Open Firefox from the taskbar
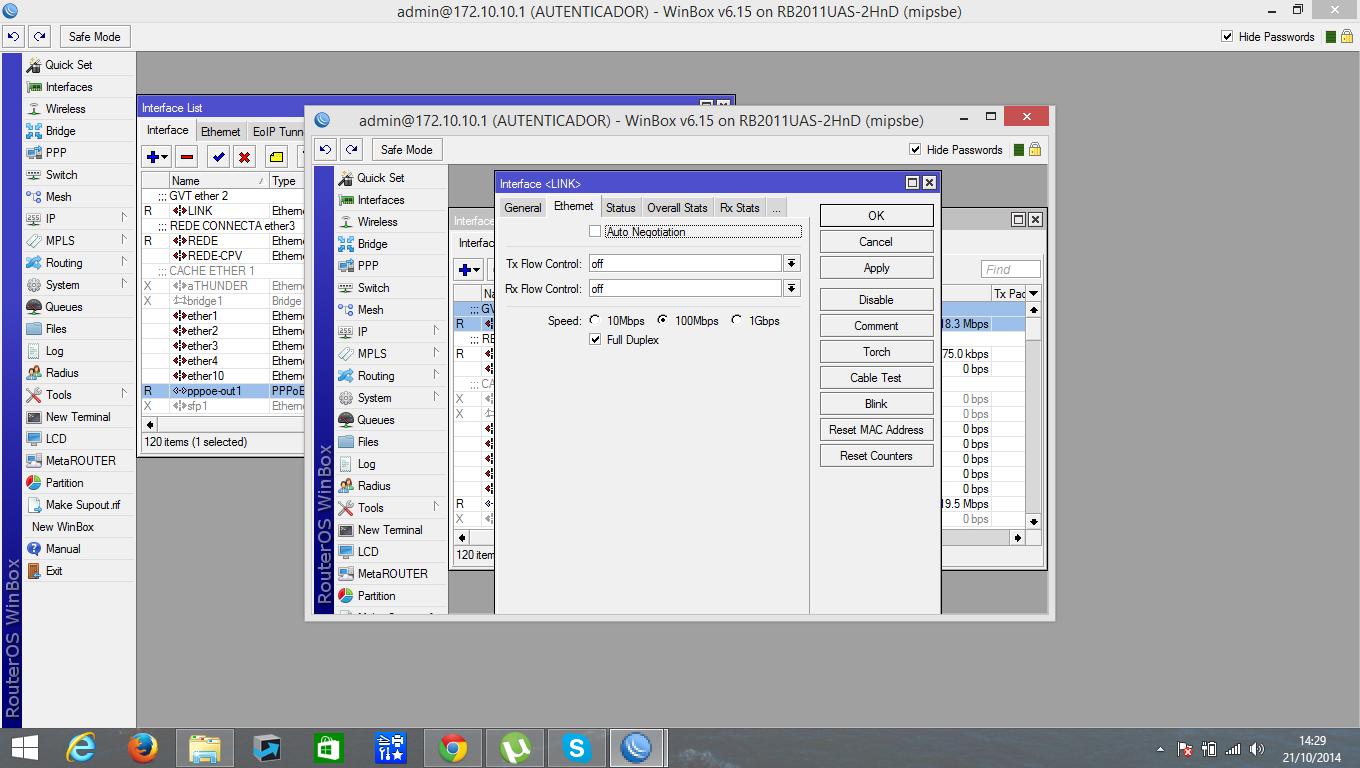Image resolution: width=1360 pixels, height=768 pixels. pyautogui.click(x=143, y=747)
